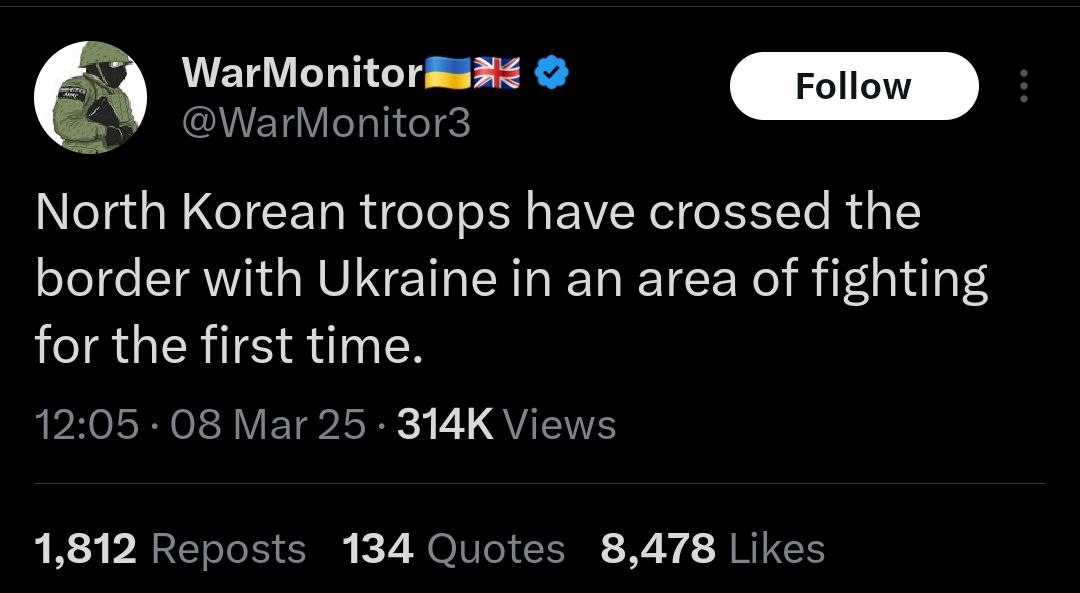The height and width of the screenshot is (593, 1080).
Task: Click the Ukraine flag emoji
Action: [x=448, y=73]
